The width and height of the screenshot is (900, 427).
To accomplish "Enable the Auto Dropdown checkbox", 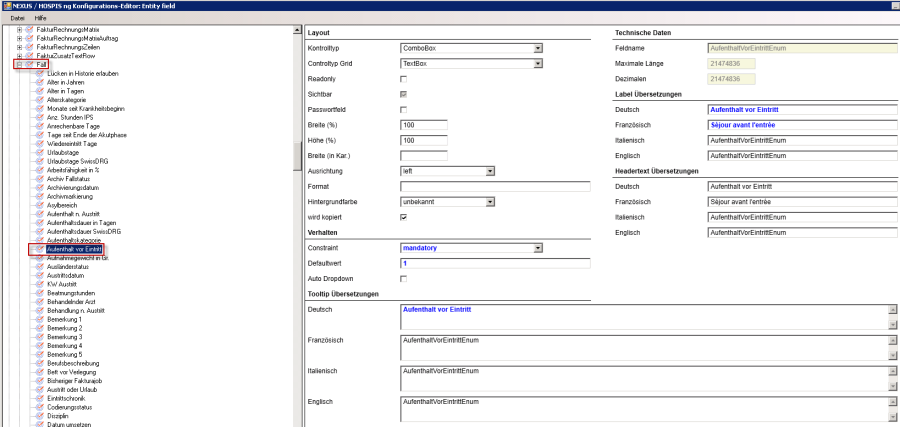I will [x=404, y=278].
